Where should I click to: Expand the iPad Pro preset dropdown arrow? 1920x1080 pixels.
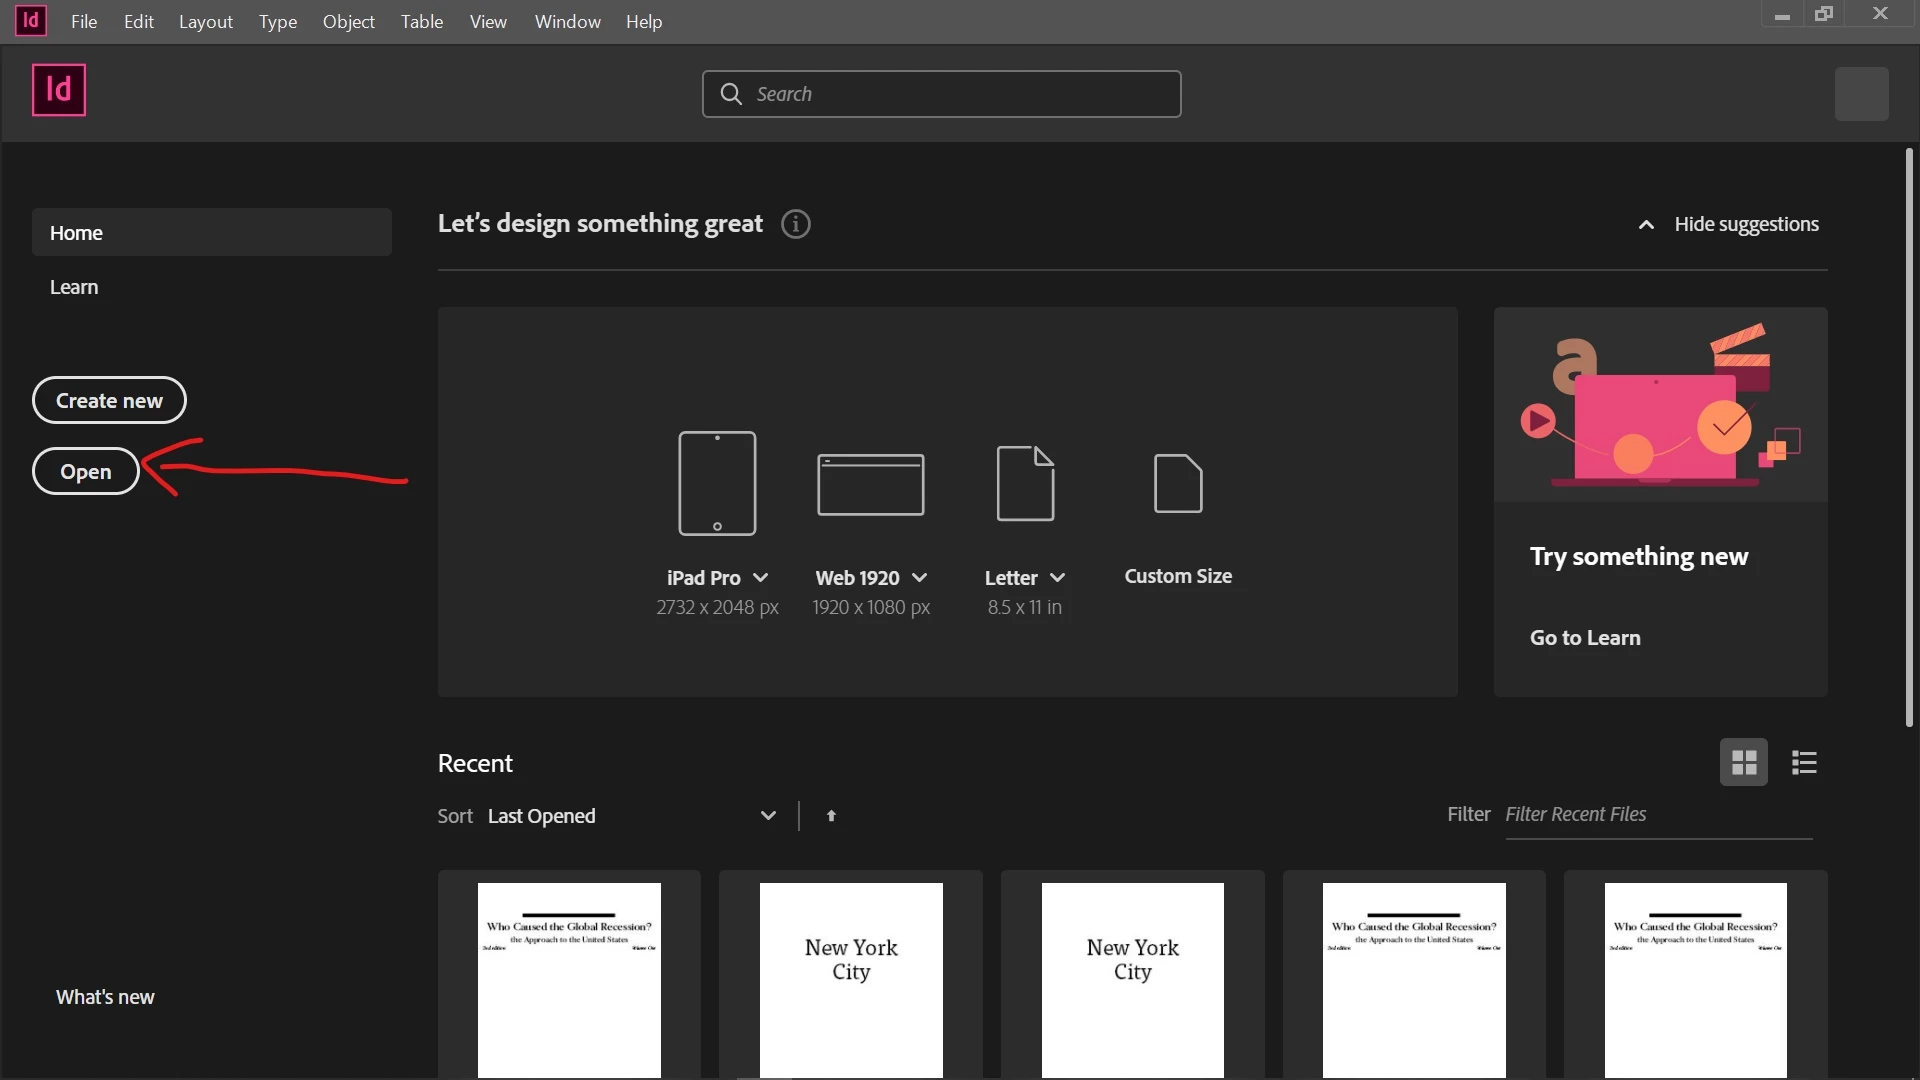pos(760,578)
